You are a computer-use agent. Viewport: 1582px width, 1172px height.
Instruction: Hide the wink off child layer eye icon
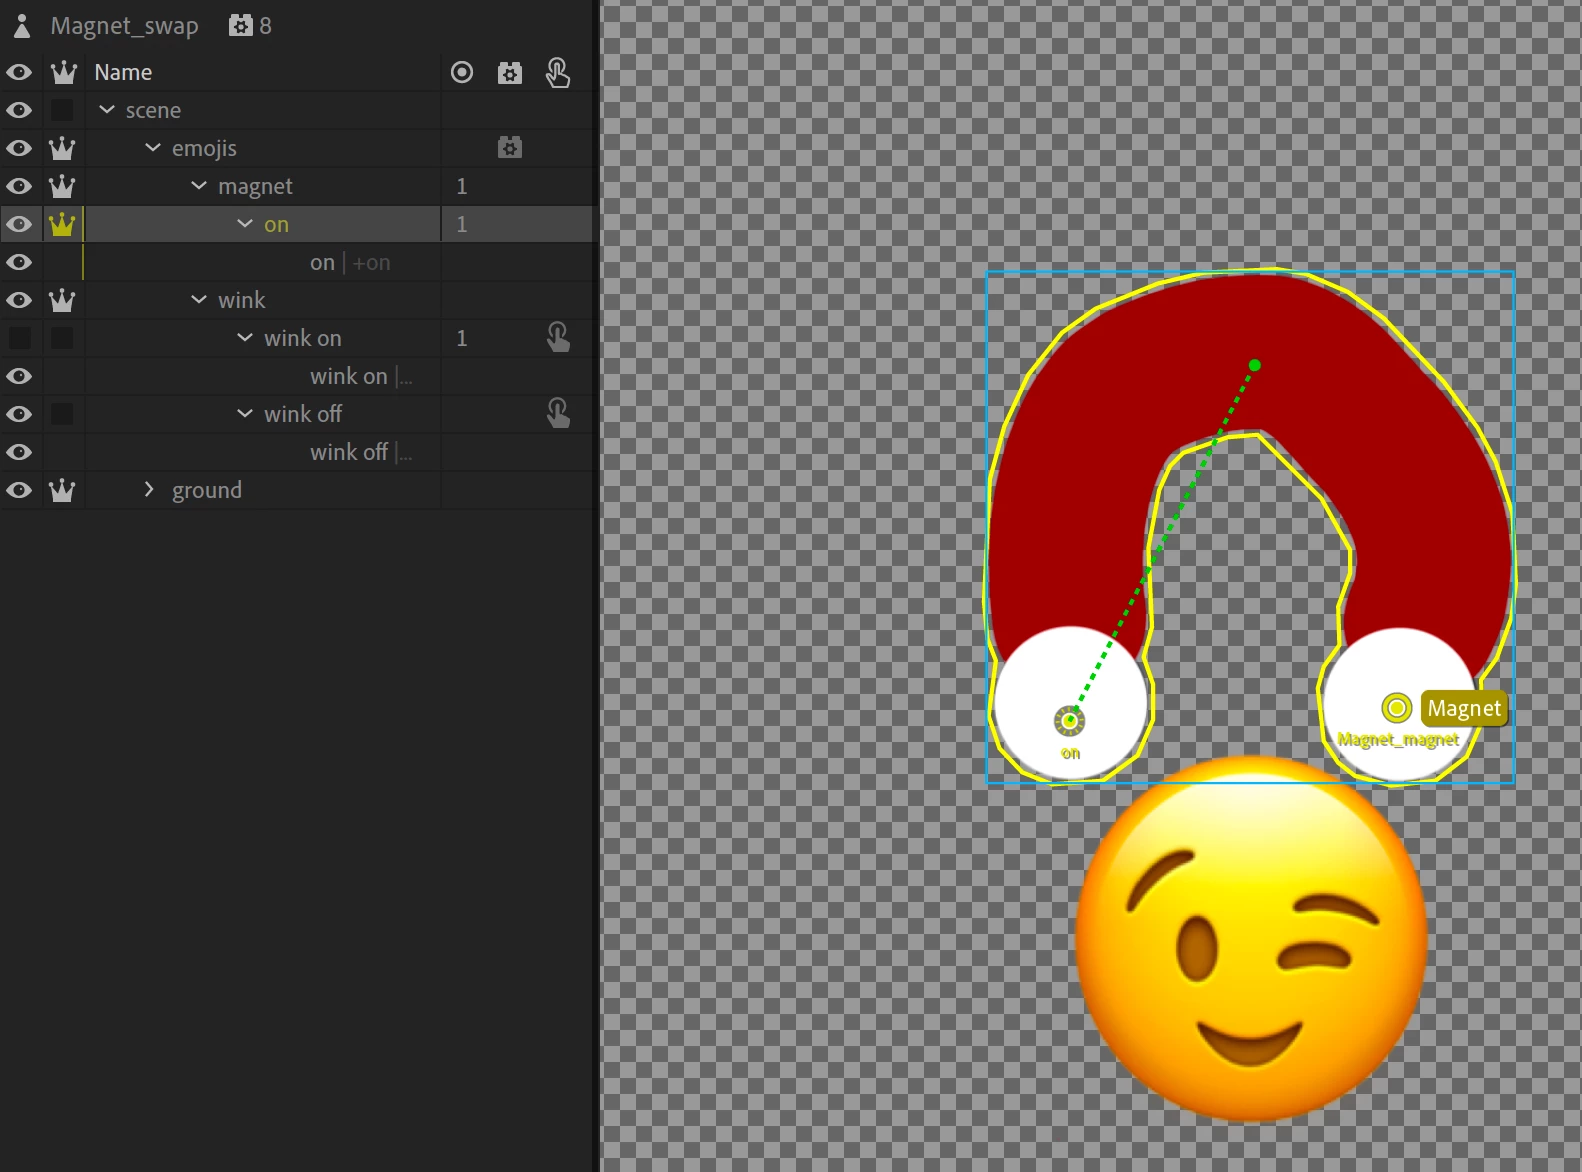[x=19, y=452]
